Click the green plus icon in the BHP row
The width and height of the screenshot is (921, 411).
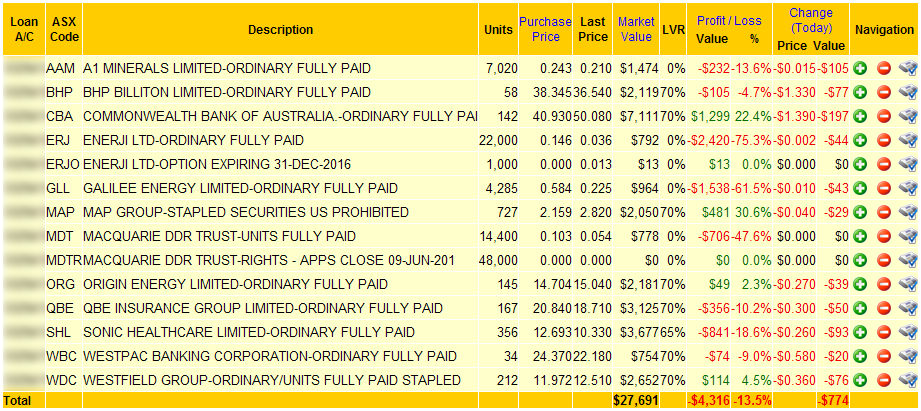click(x=861, y=93)
